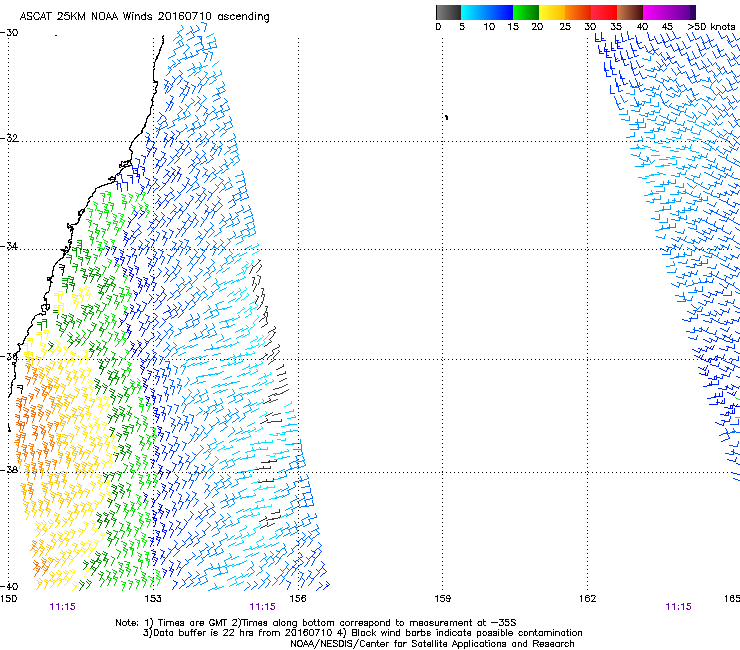Click the '150' longitude axis label

pos(8,599)
